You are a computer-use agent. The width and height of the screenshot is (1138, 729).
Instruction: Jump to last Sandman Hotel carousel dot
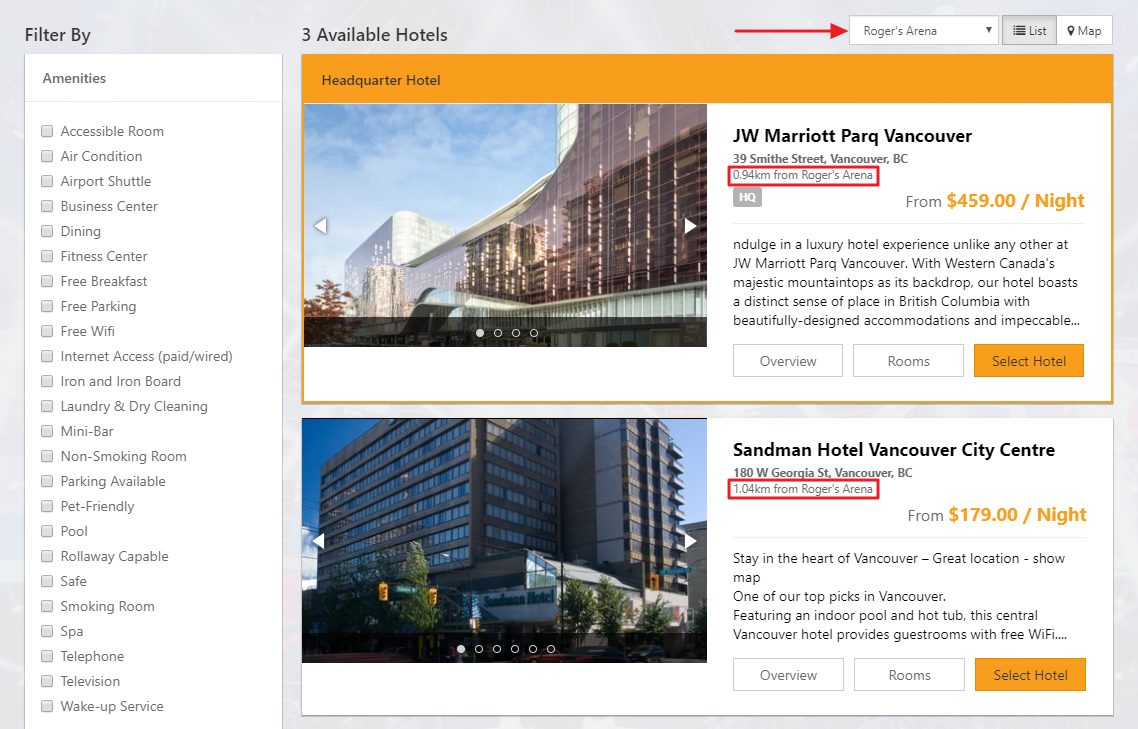point(551,648)
